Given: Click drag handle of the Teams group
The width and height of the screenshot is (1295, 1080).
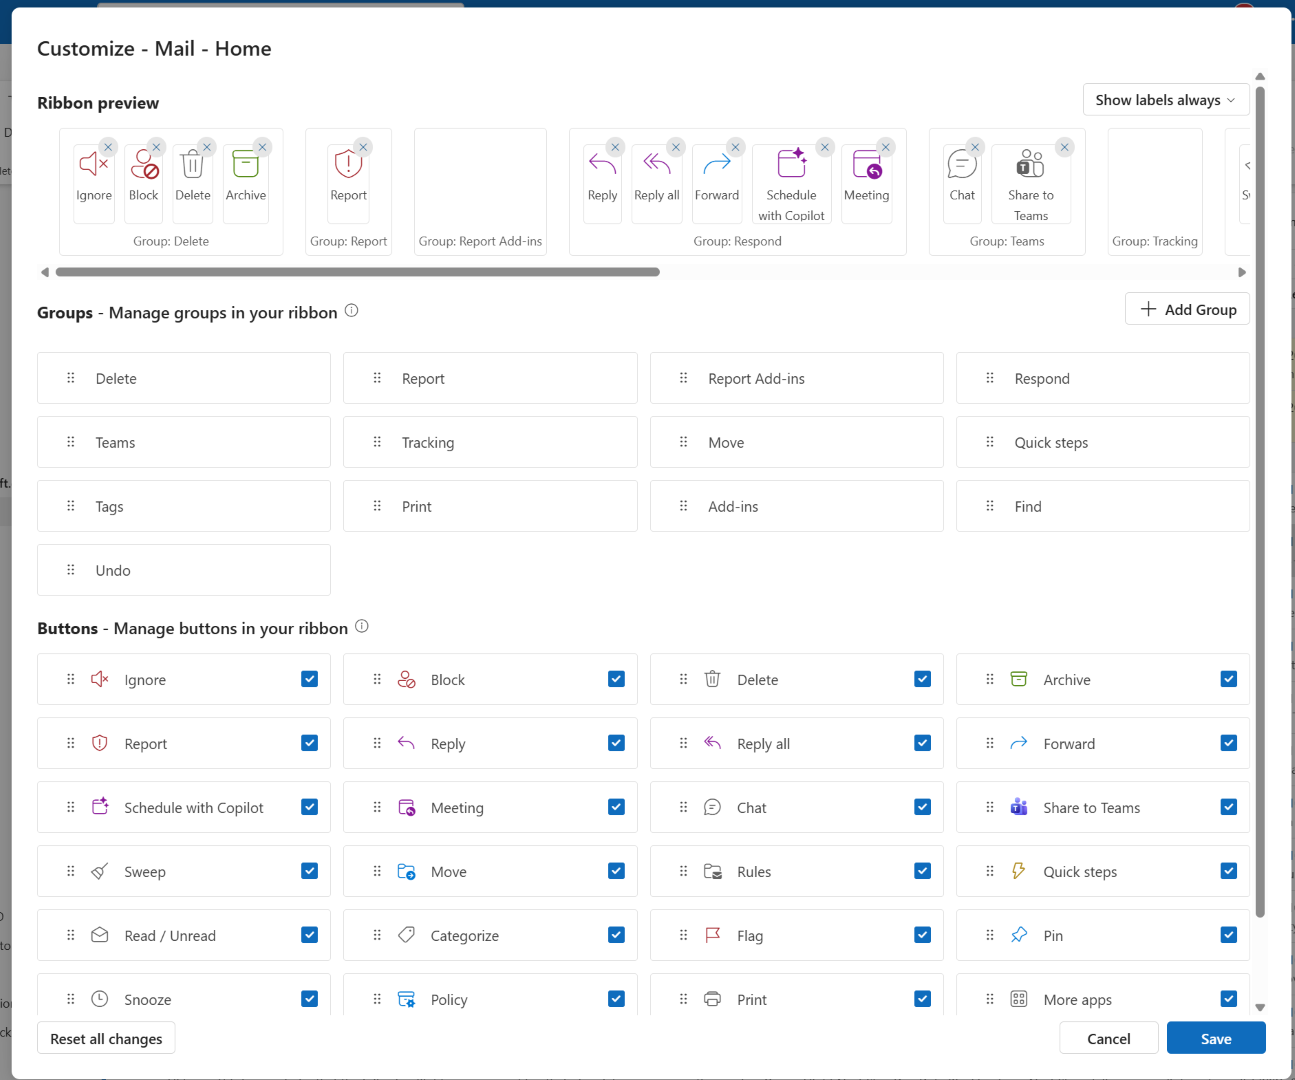Looking at the screenshot, I should coord(71,442).
